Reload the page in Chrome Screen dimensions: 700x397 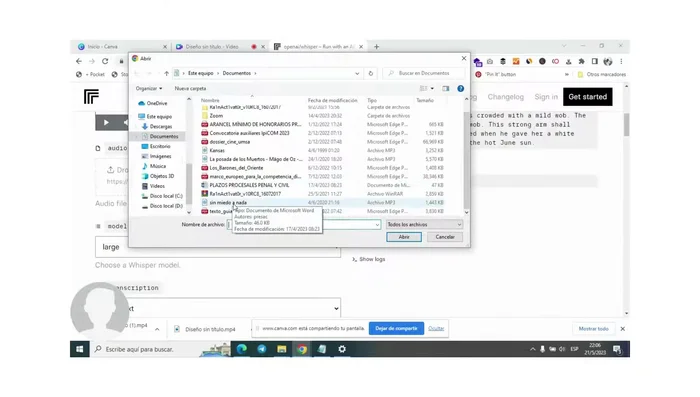105,61
